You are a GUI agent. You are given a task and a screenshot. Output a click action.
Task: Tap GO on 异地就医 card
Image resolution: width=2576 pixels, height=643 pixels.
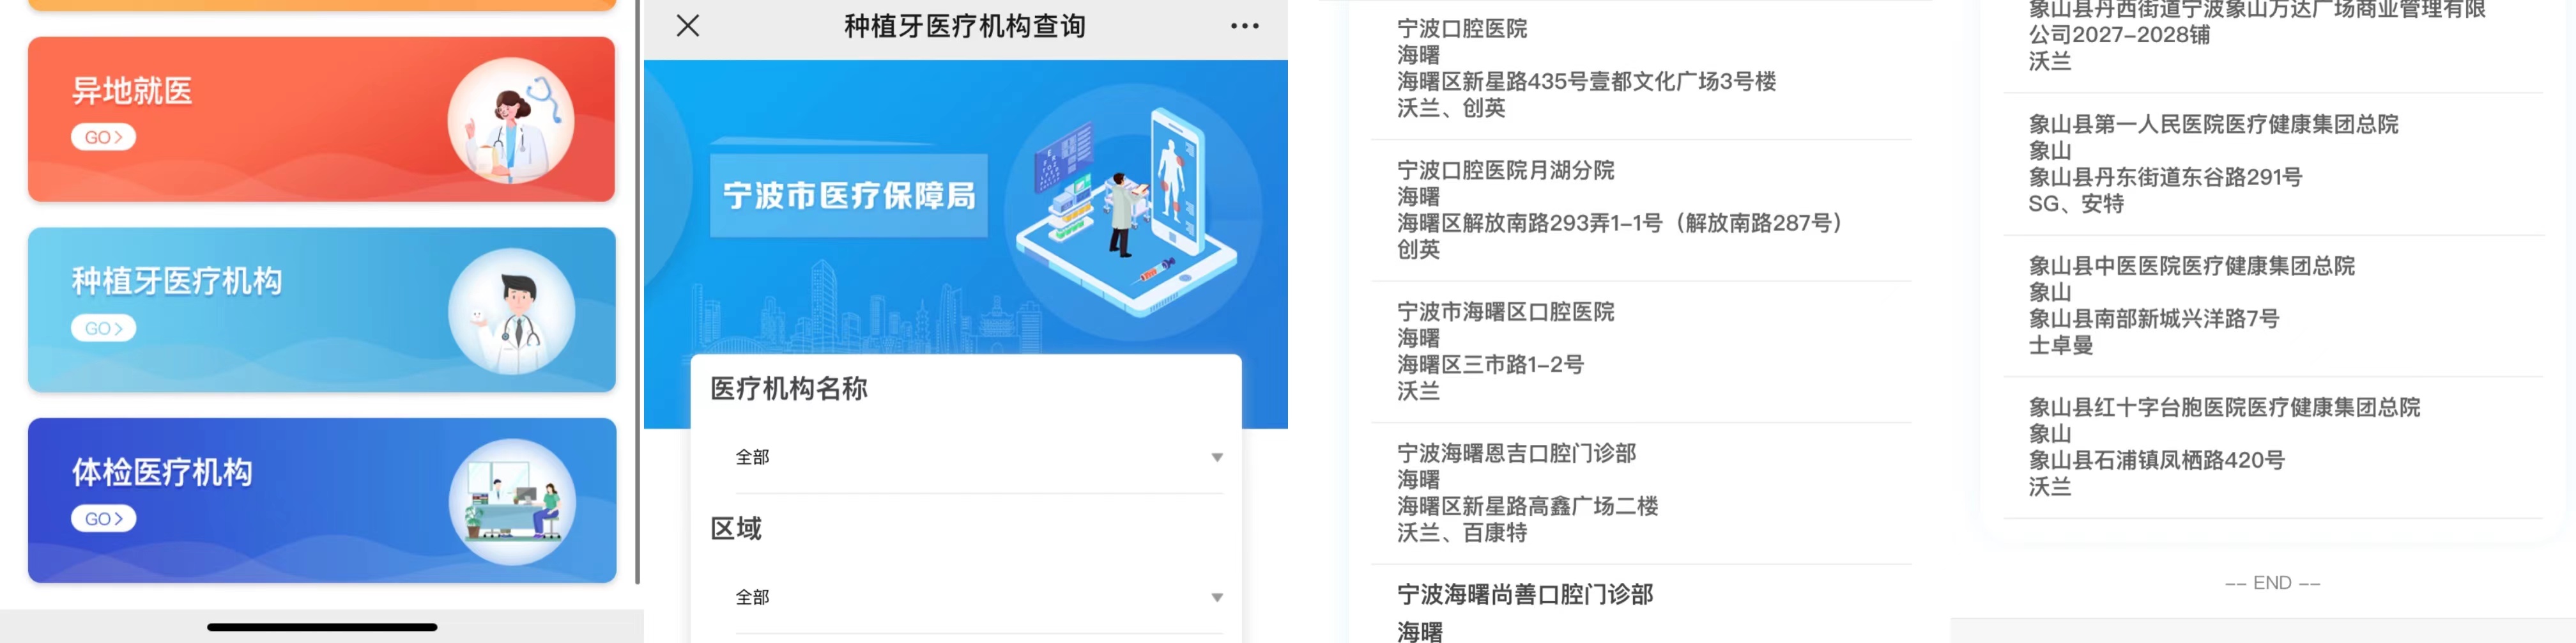click(x=103, y=137)
